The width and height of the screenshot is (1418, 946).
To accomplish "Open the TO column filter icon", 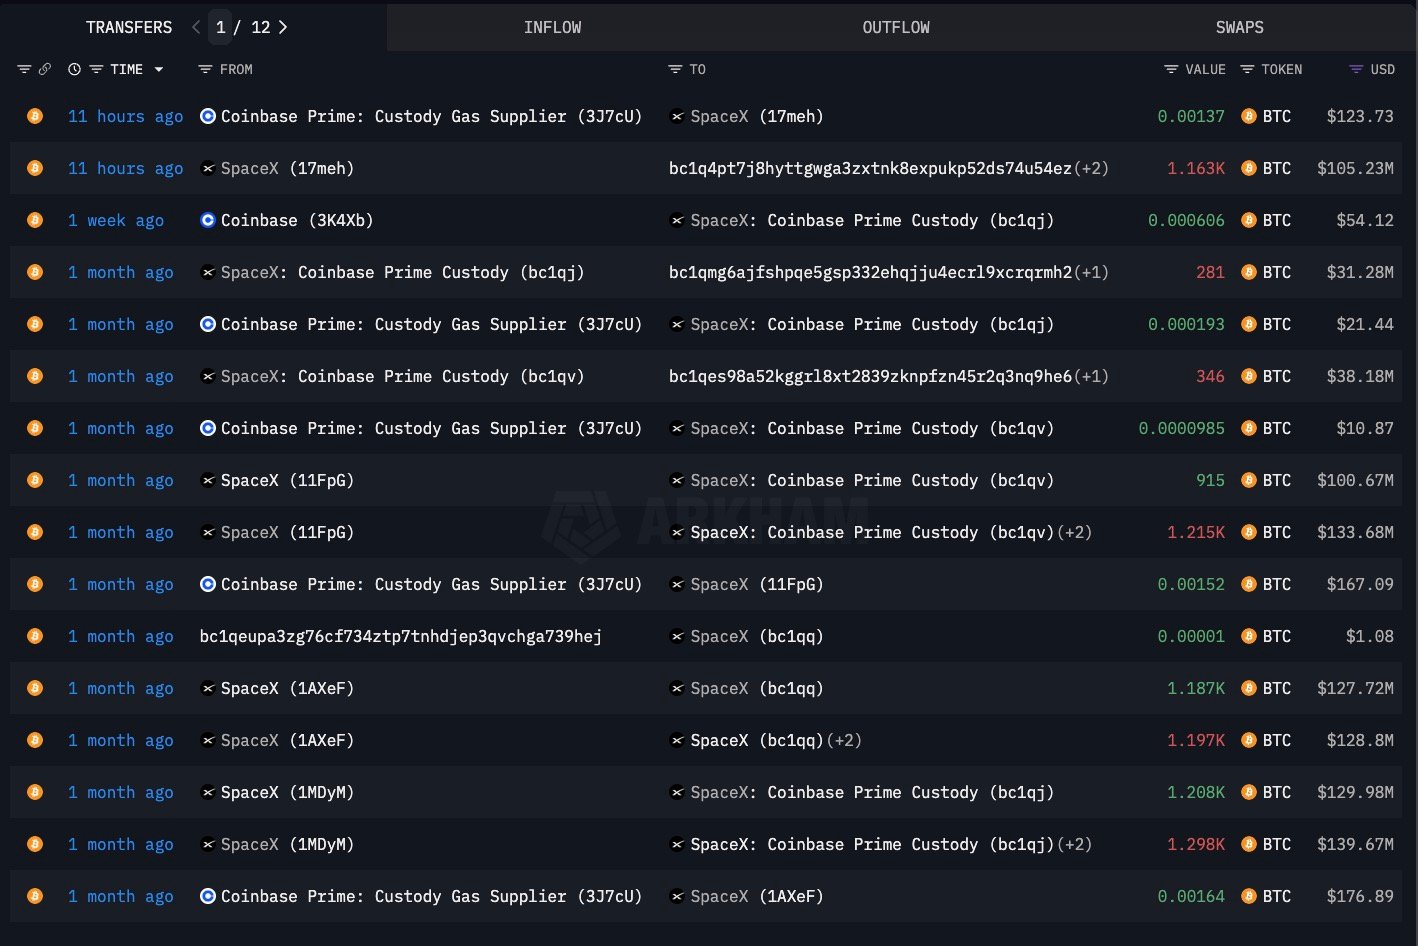I will (675, 69).
